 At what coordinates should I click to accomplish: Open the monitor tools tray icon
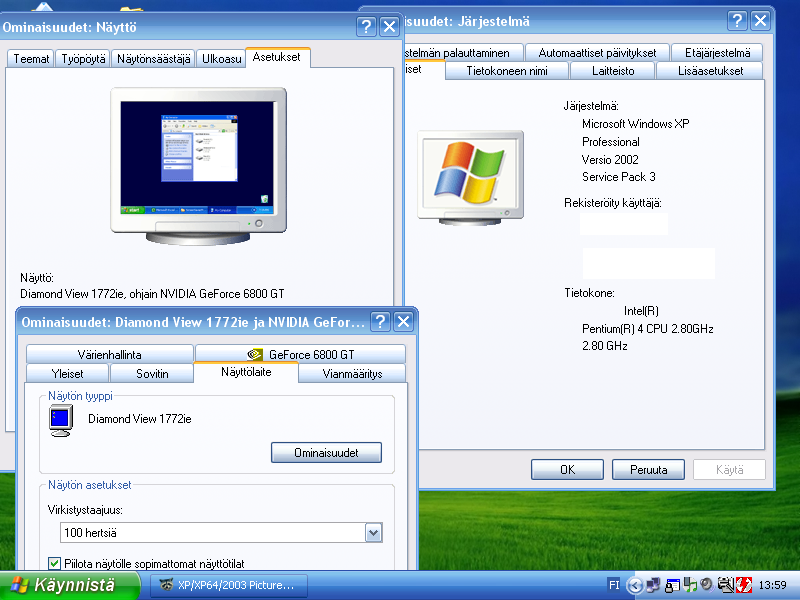coord(725,585)
